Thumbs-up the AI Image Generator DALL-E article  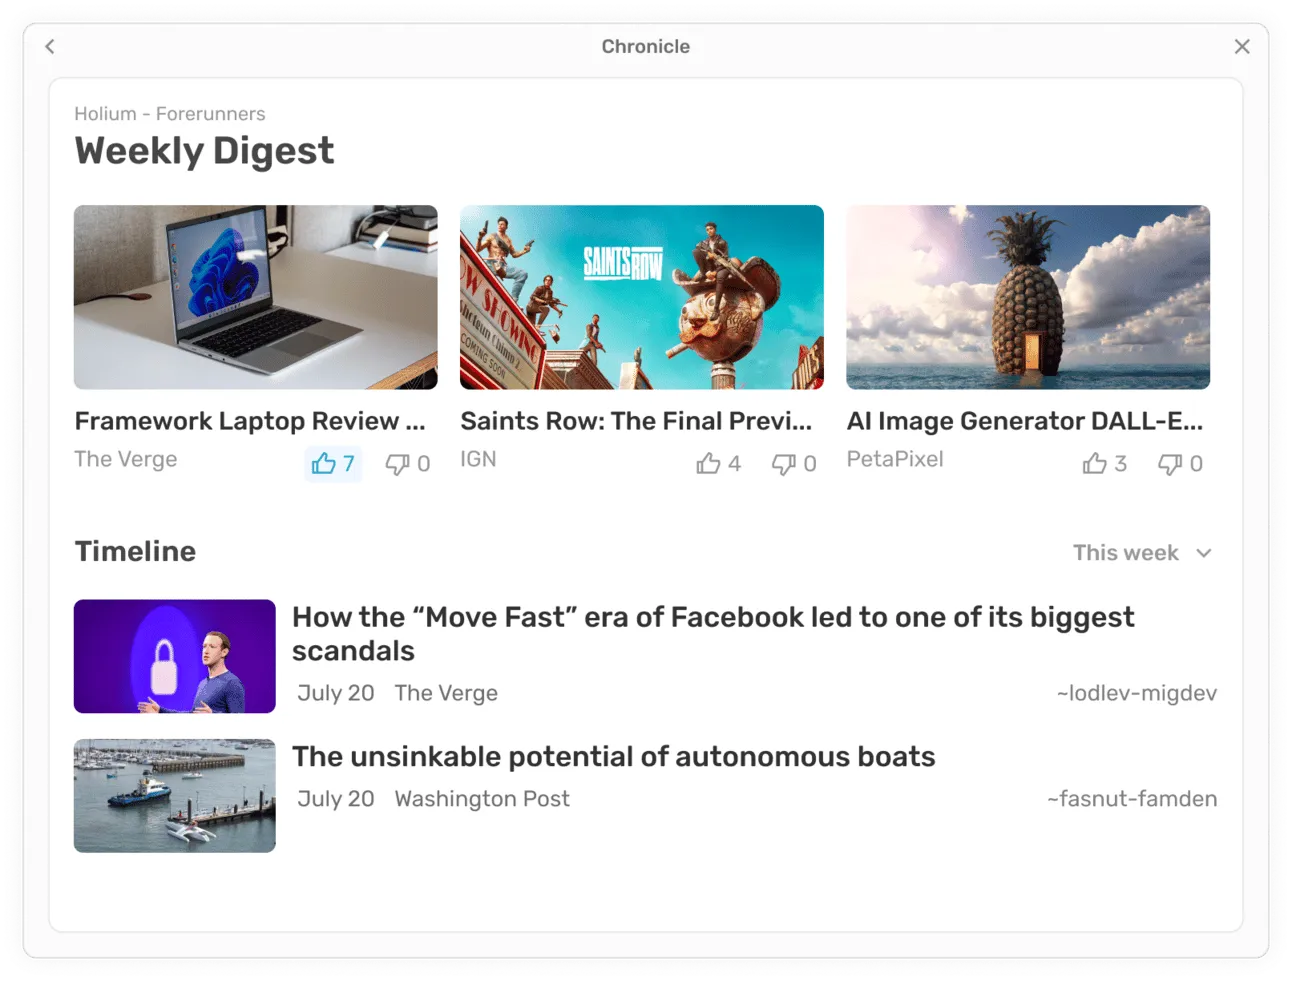pyautogui.click(x=1104, y=464)
